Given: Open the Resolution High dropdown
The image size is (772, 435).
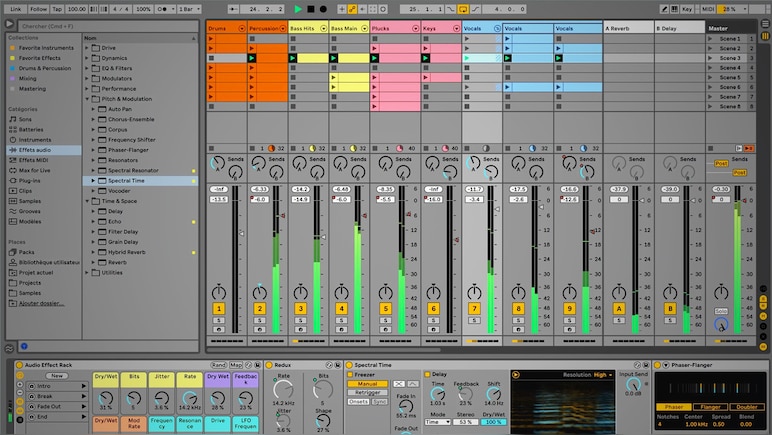Looking at the screenshot, I should [603, 375].
